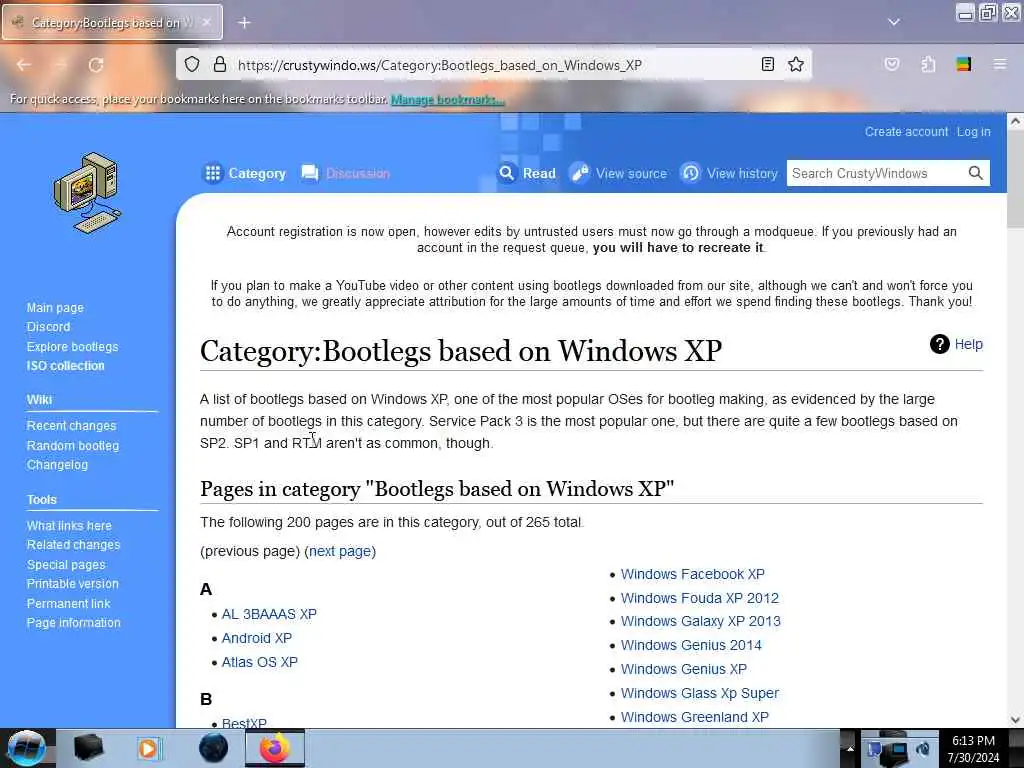The height and width of the screenshot is (768, 1024).
Task: Select the Read tab
Action: tap(526, 173)
